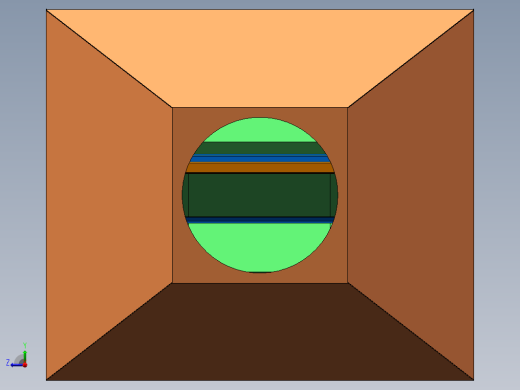Select the dark brown bottom inner face
Viewport: 520px width, 390px height.
click(x=260, y=332)
